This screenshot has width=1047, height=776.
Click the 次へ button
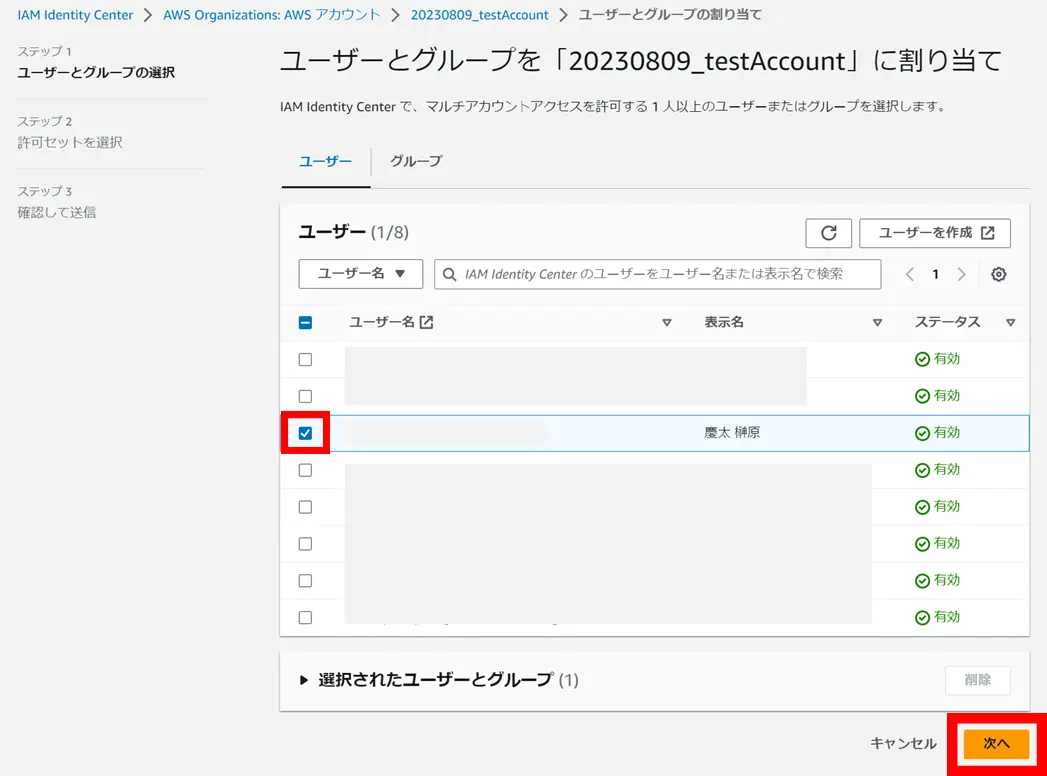click(x=996, y=743)
